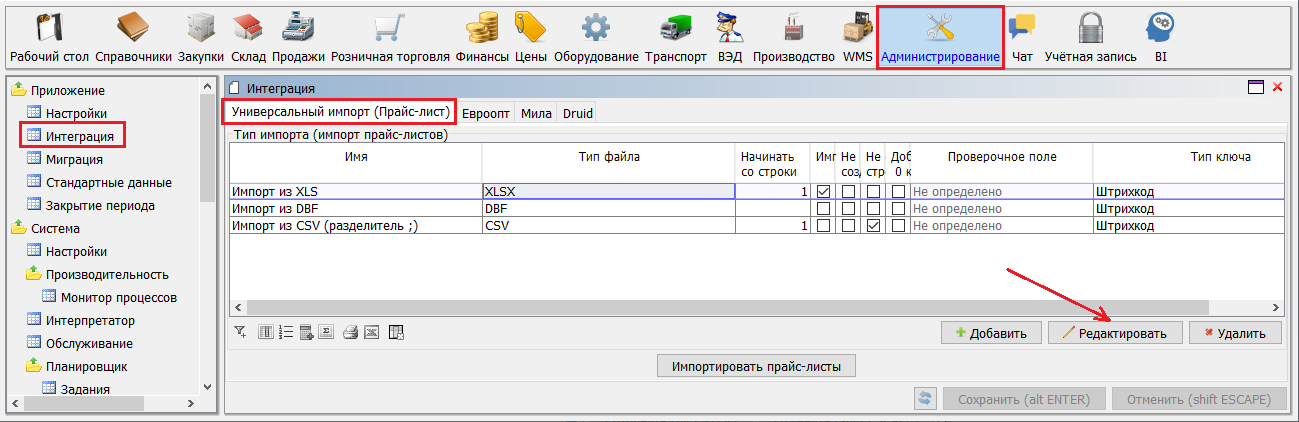The height and width of the screenshot is (422, 1299).
Task: Click the Импортировать прайс-листы button
Action: coord(756,366)
